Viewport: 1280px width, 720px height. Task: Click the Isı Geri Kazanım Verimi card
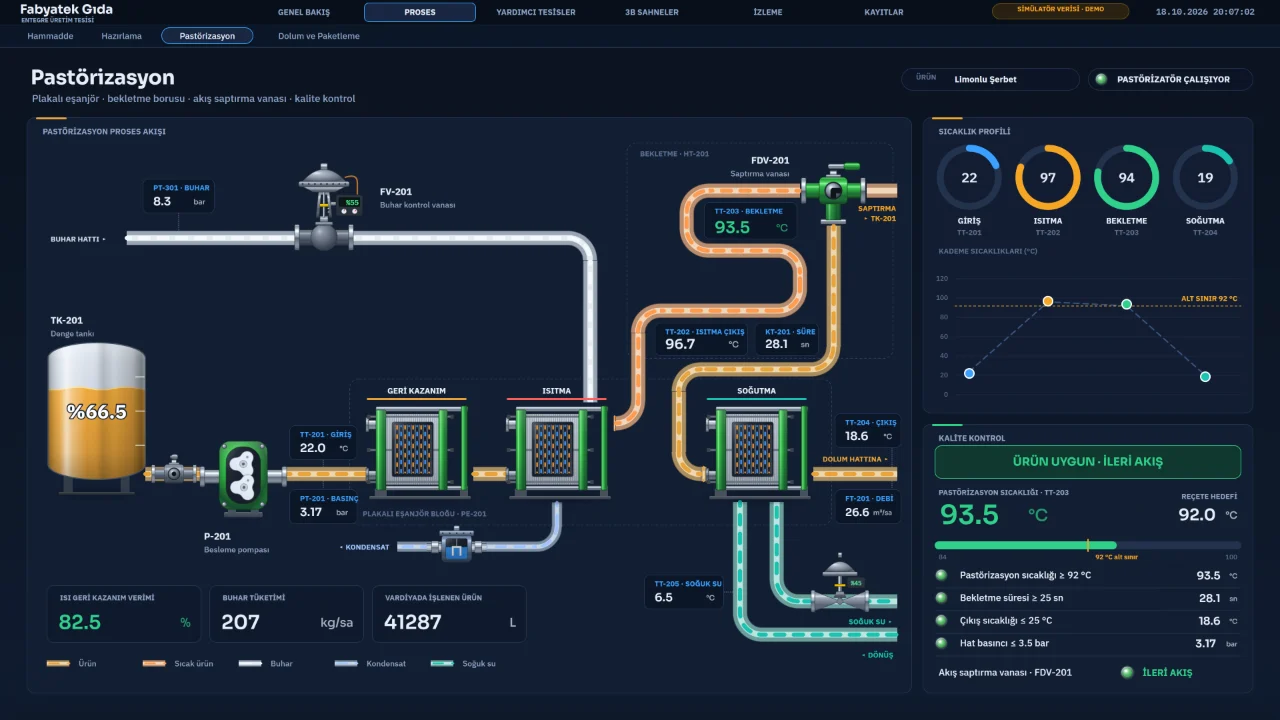point(125,614)
